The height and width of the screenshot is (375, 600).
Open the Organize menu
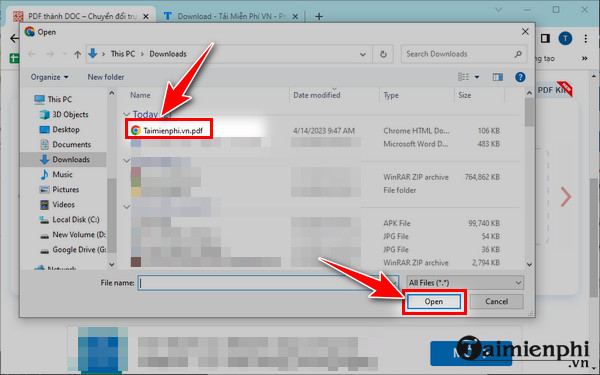tap(49, 77)
